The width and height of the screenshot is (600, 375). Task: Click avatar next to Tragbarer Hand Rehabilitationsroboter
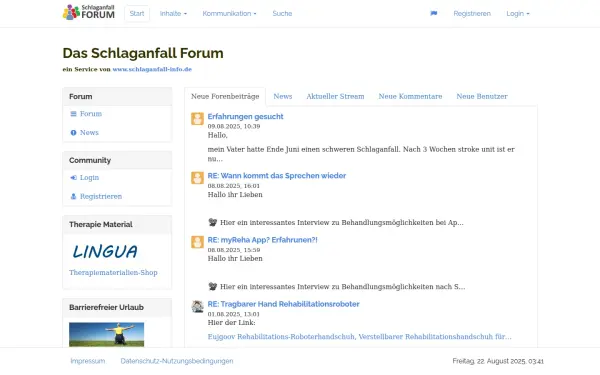tap(197, 306)
